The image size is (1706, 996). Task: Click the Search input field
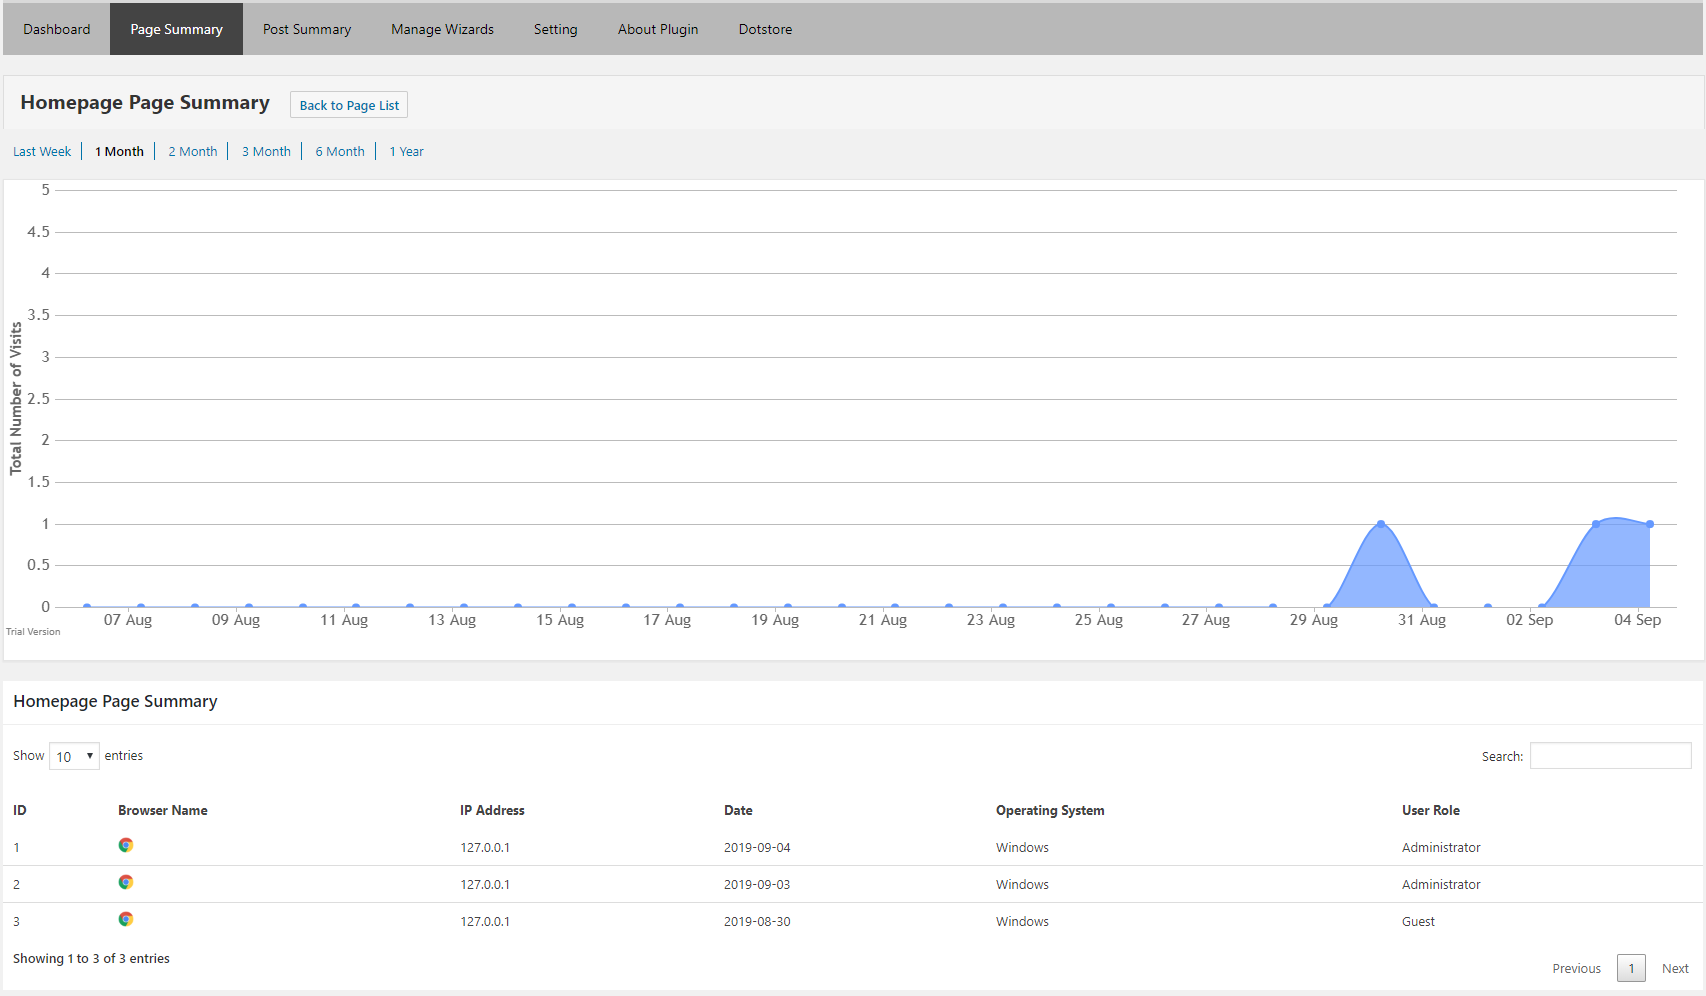click(1610, 756)
